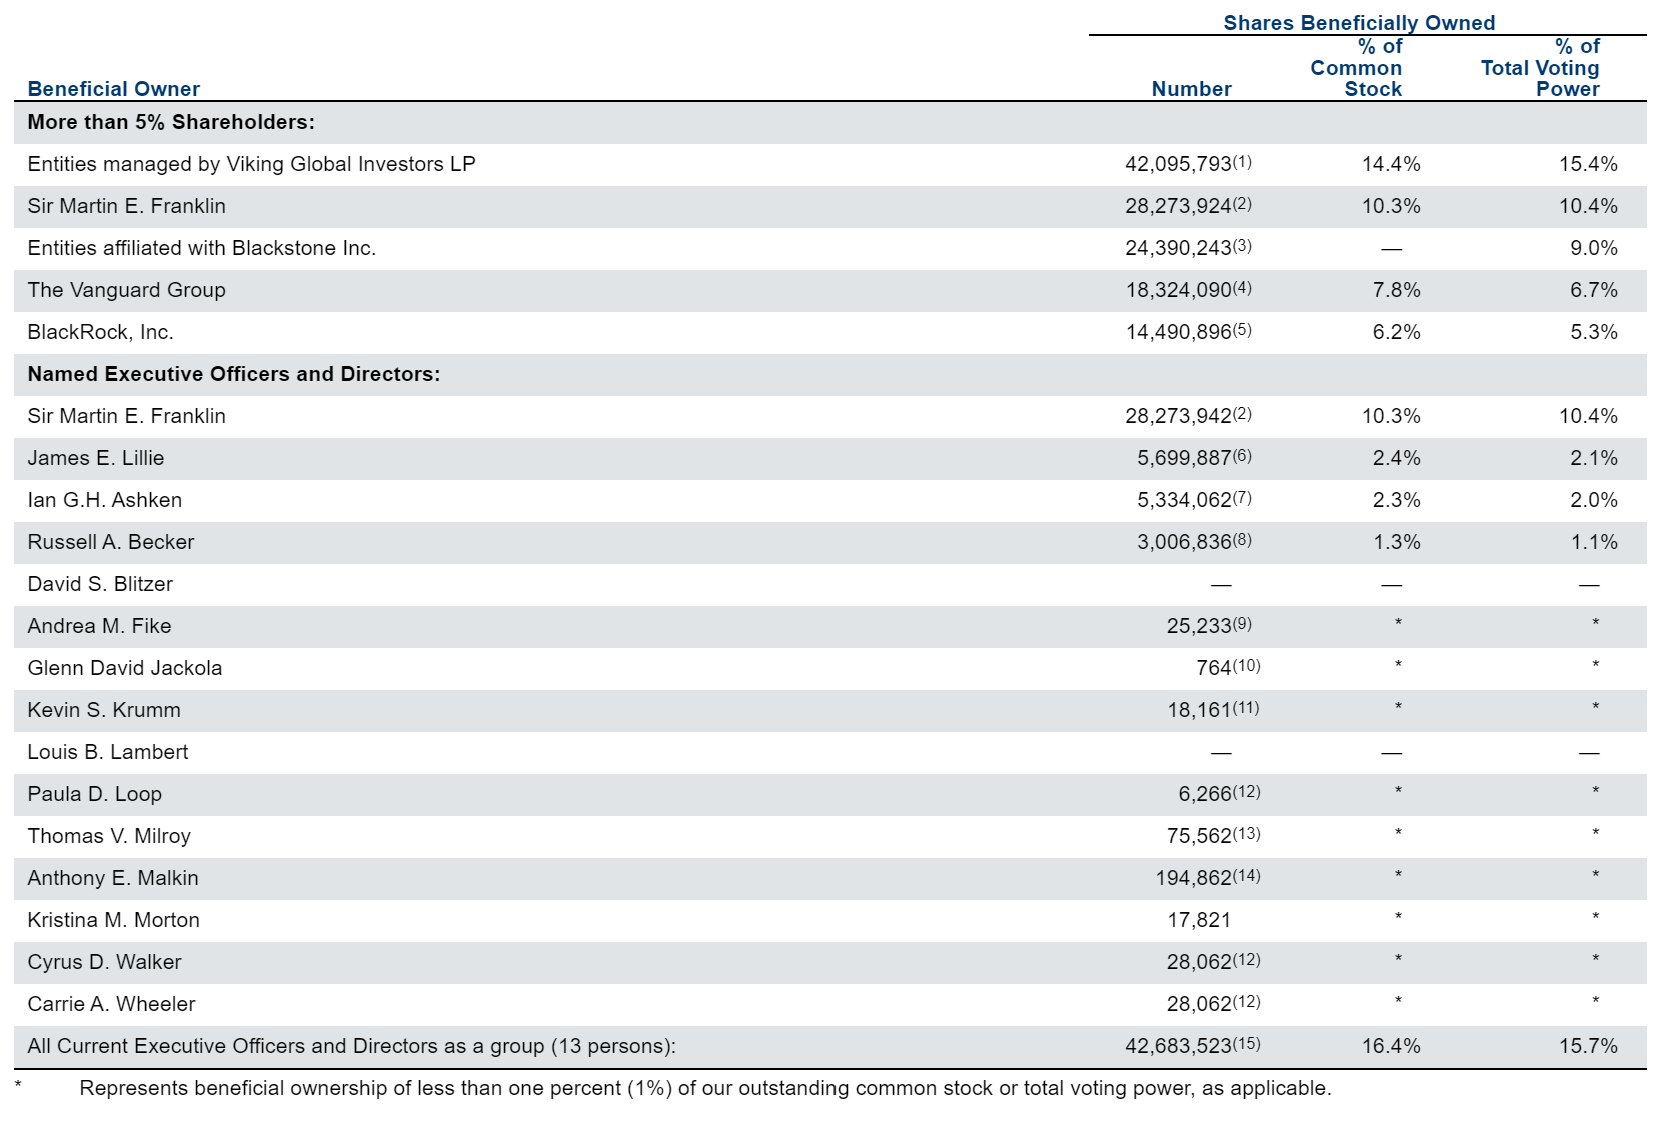
Task: Click 'Anthony E. Malkin' row name
Action: click(113, 878)
